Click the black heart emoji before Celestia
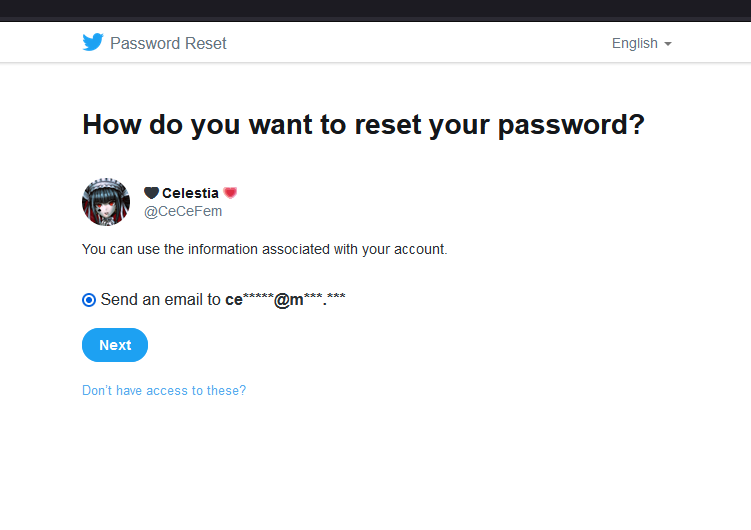Image resolution: width=751 pixels, height=530 pixels. [x=151, y=193]
